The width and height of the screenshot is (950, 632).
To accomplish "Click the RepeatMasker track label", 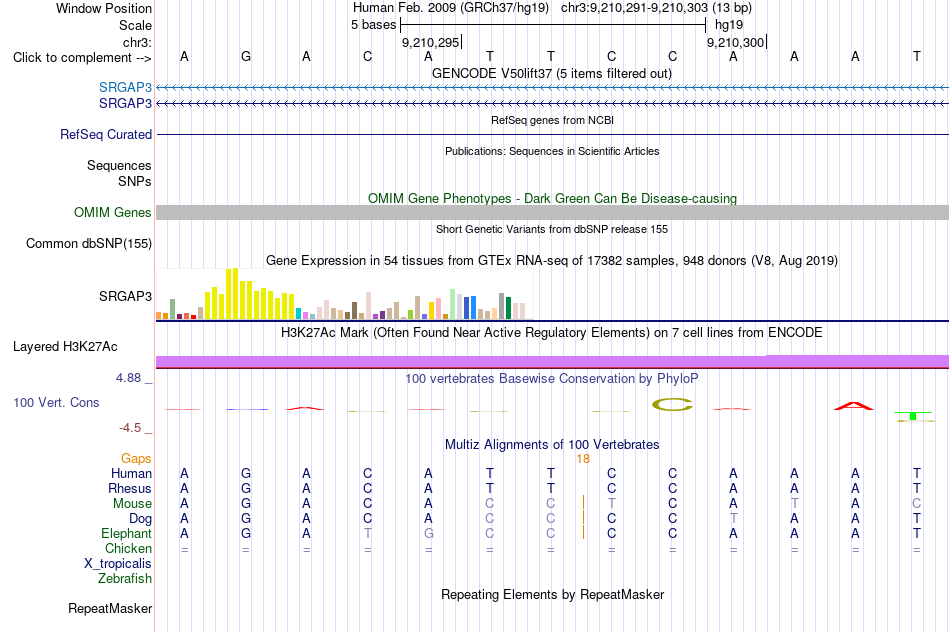I will [110, 608].
